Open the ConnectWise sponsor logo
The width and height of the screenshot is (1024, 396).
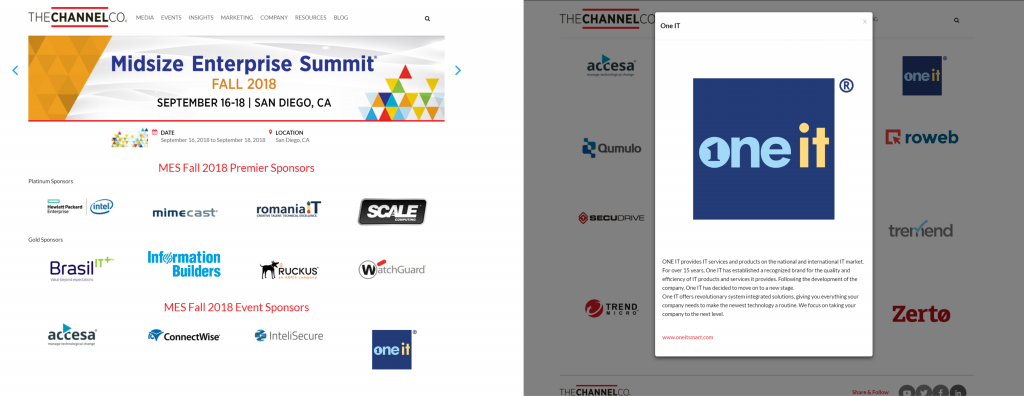[184, 336]
